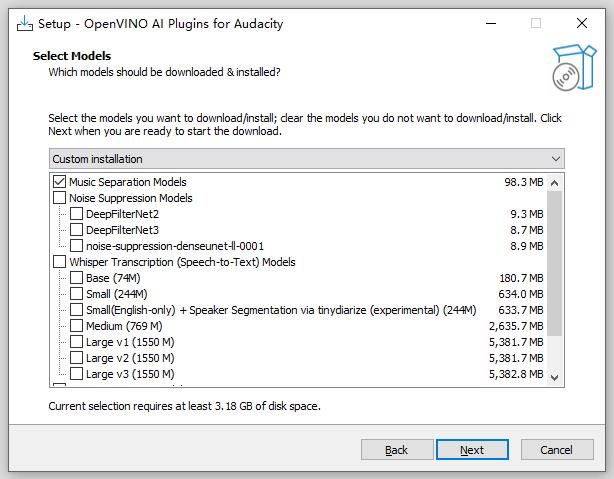
Task: Click the 2,635.7 MB size value
Action: [x=516, y=326]
